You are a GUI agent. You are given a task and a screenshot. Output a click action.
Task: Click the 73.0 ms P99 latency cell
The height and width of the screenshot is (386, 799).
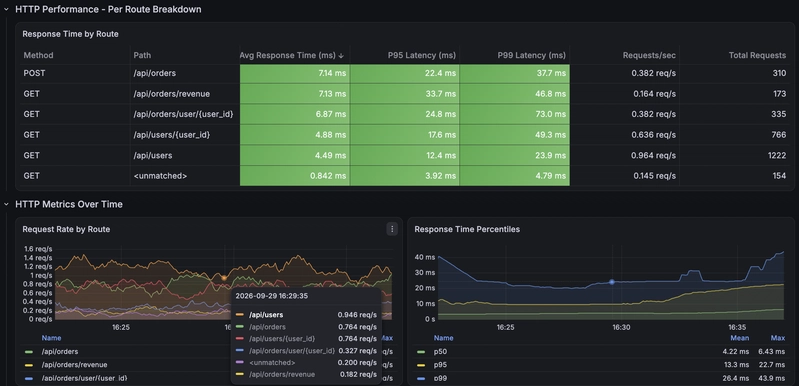point(515,114)
